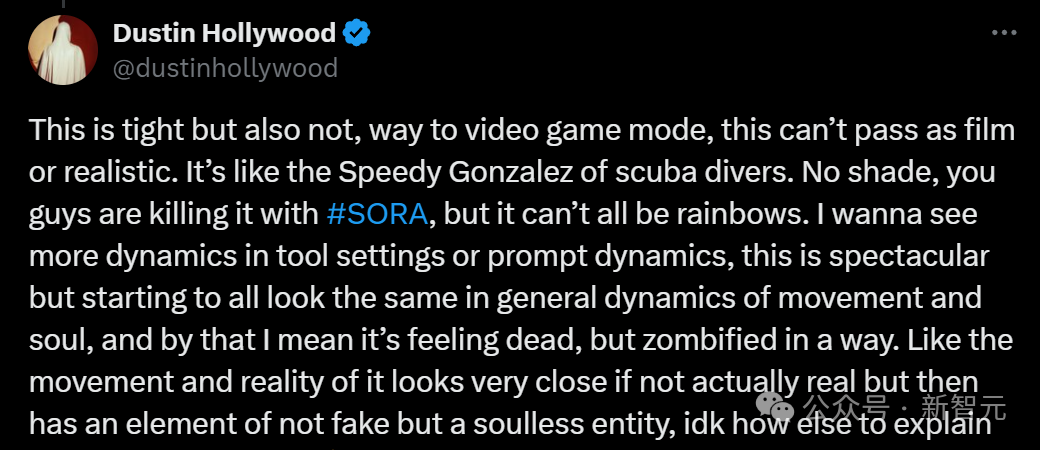Click the Dustin Hollywood display name
Viewport: 1040px width, 450px height.
point(223,33)
